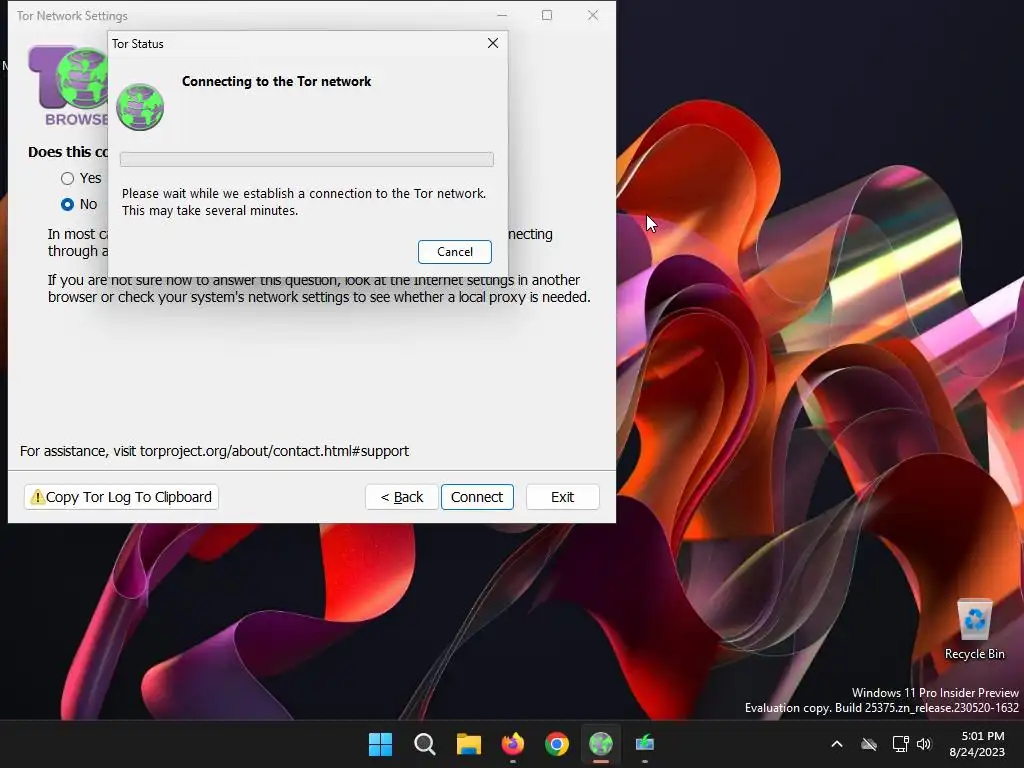The height and width of the screenshot is (768, 1024).
Task: Exit the Tor Network Settings
Action: coord(562,497)
